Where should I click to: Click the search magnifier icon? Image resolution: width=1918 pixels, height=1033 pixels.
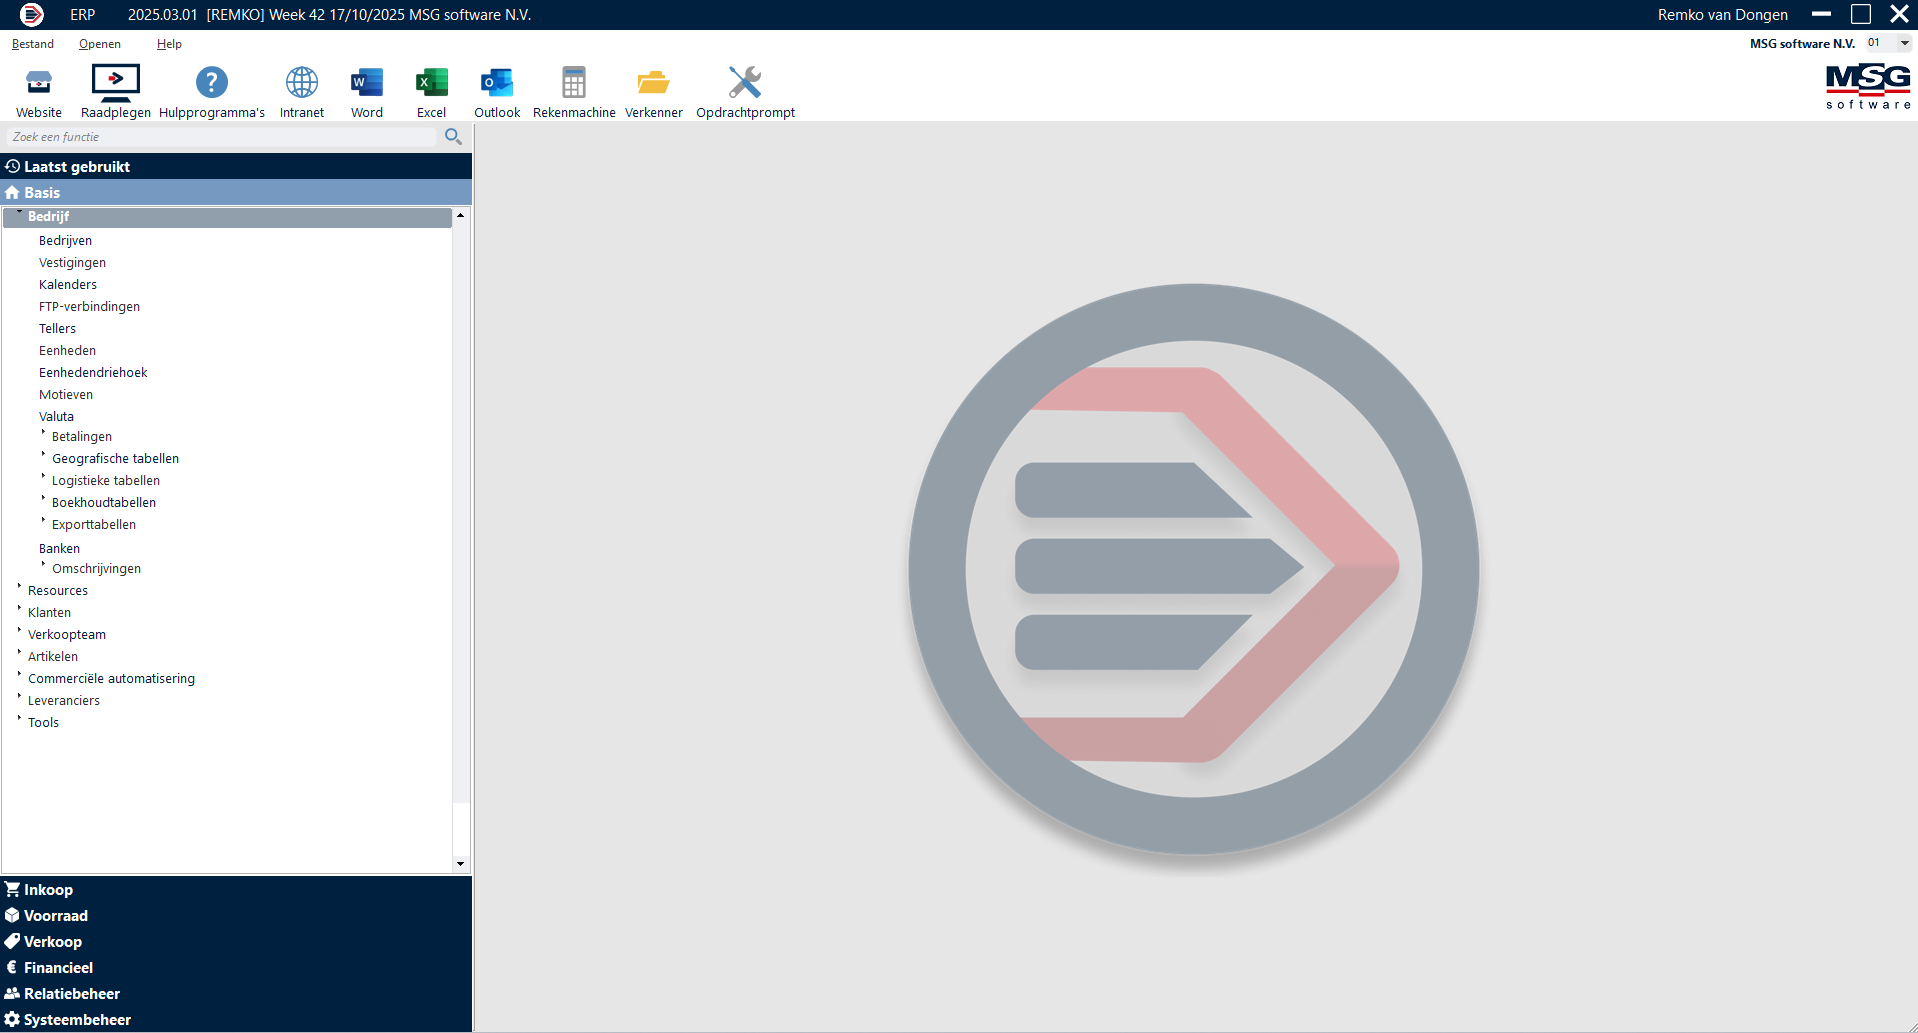[x=453, y=137]
